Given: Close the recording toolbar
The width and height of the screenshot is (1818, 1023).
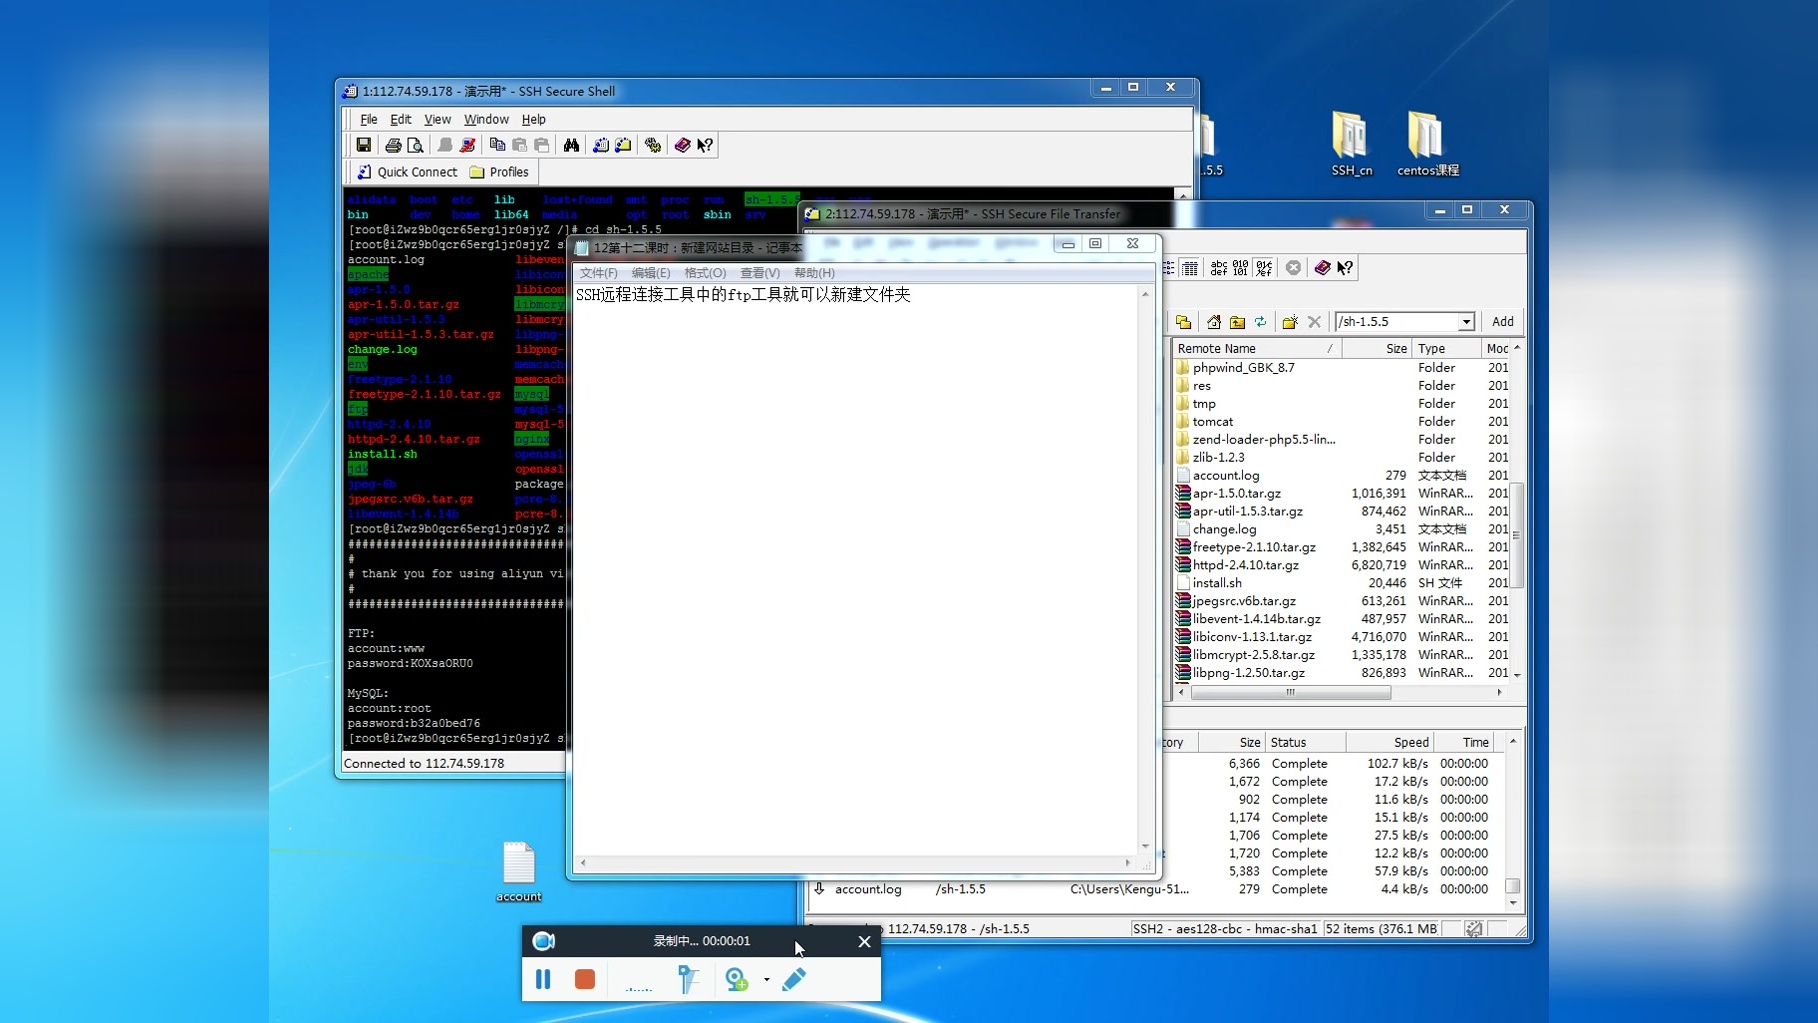Looking at the screenshot, I should tap(864, 941).
